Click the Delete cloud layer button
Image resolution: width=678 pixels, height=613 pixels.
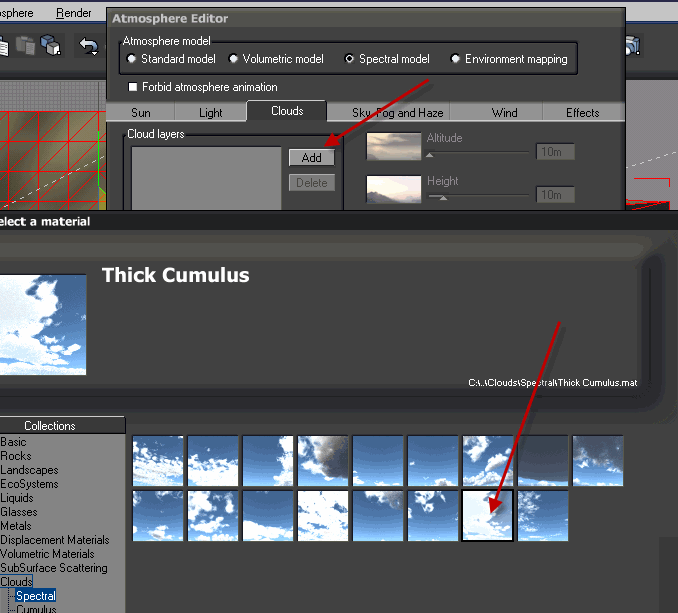(x=311, y=183)
